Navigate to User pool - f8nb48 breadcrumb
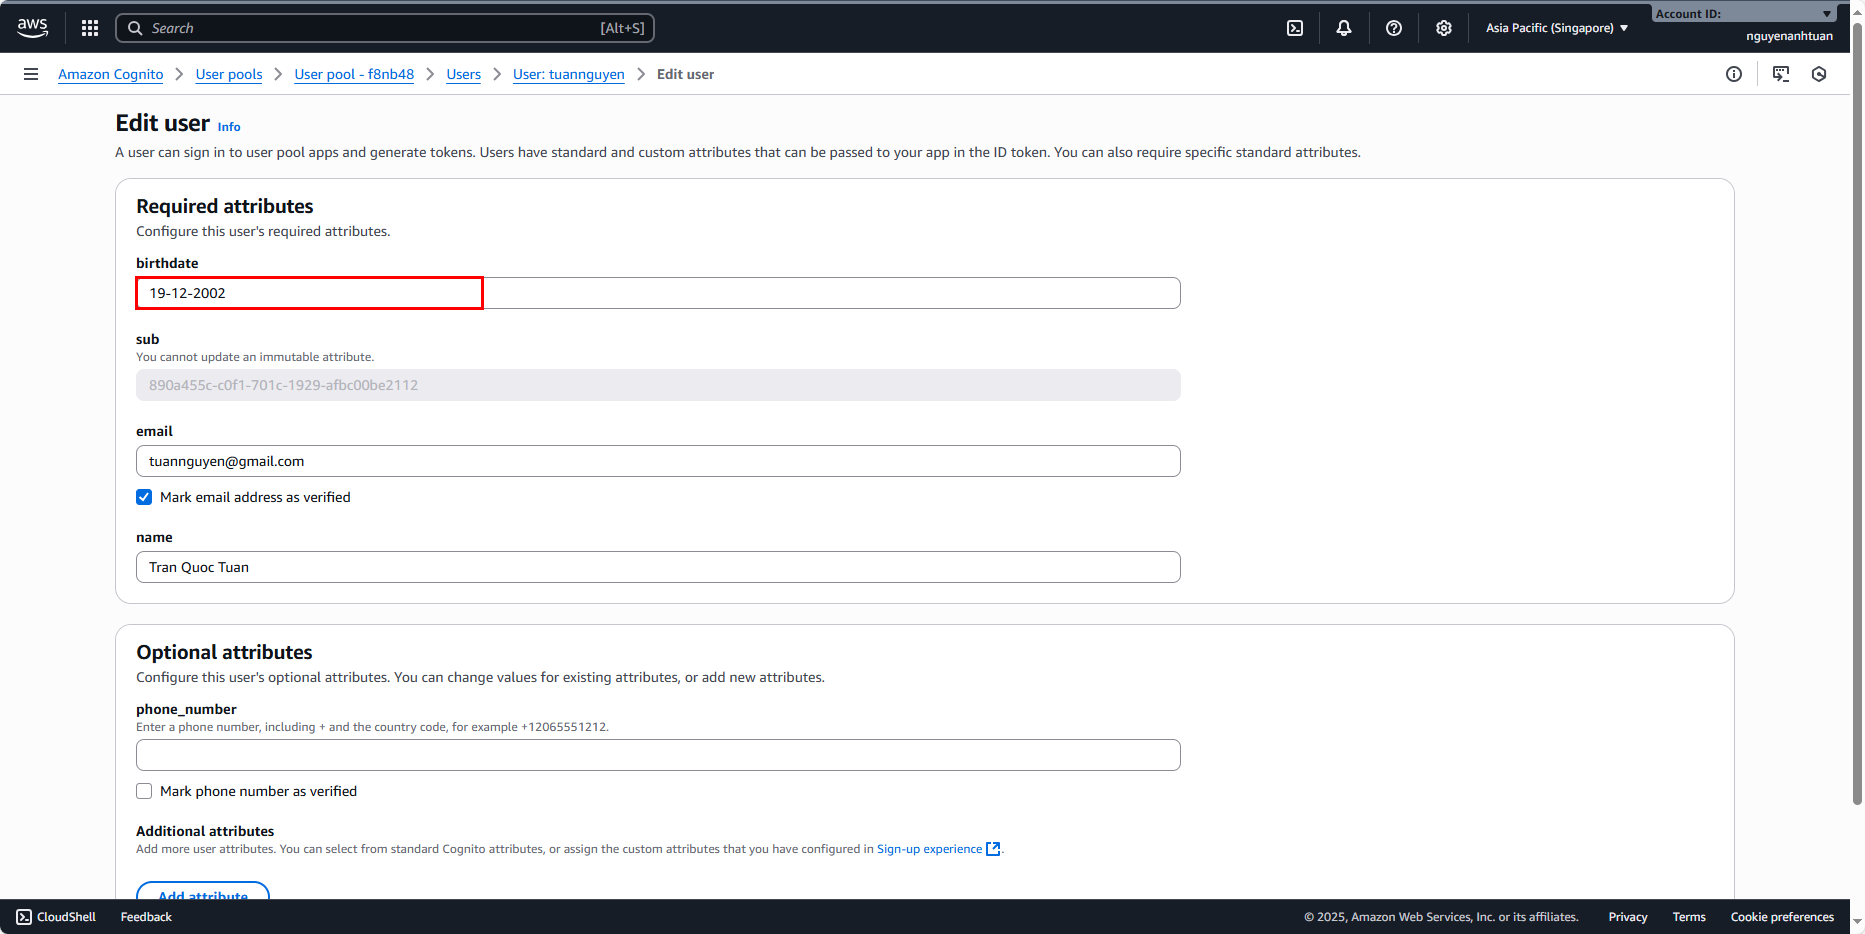The height and width of the screenshot is (934, 1865). point(354,74)
